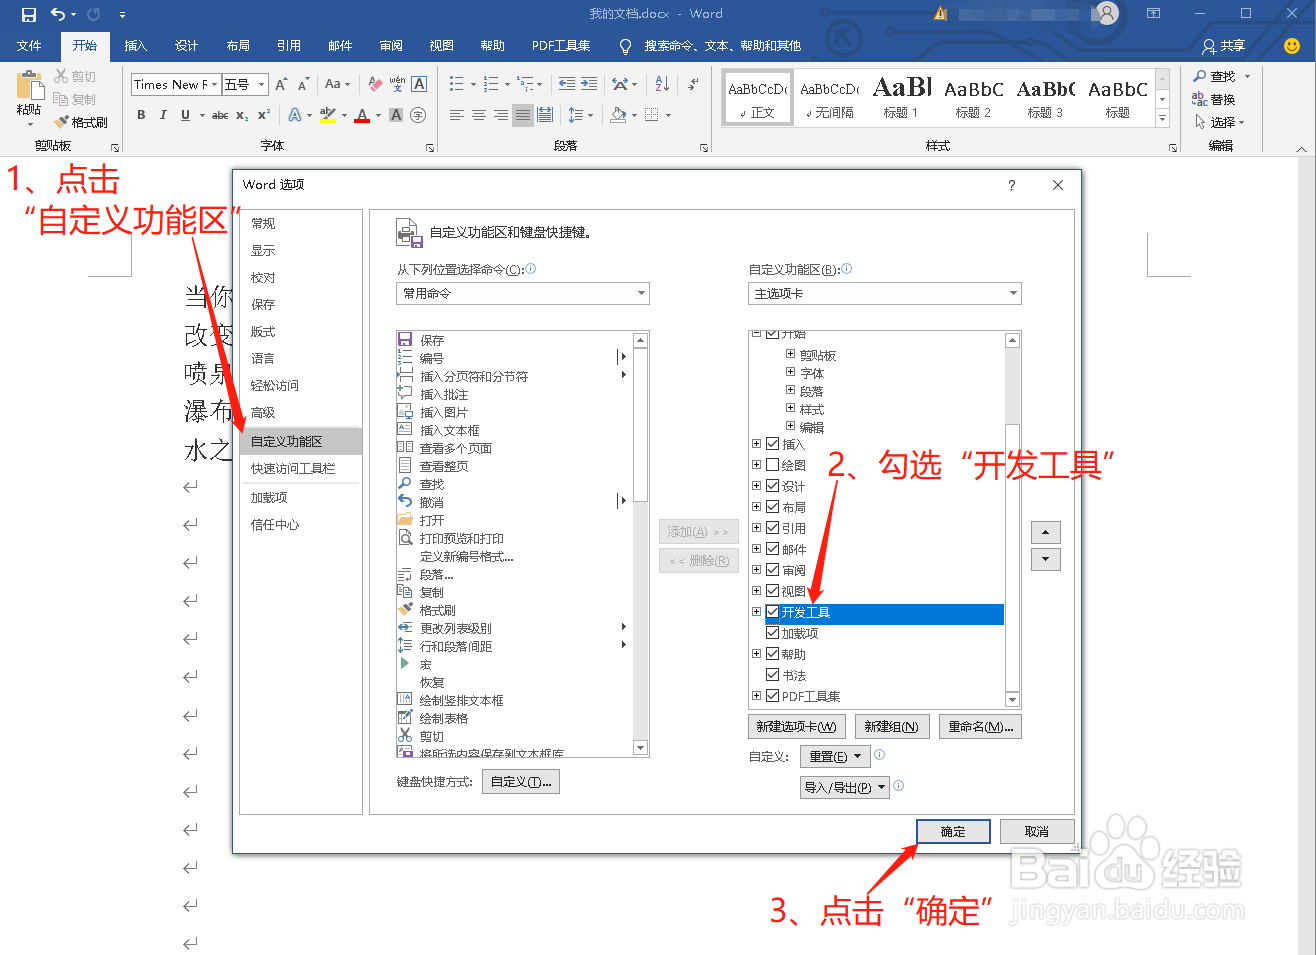This screenshot has width=1316, height=955.
Task: Expand the 帮助 tab tree node
Action: (756, 654)
